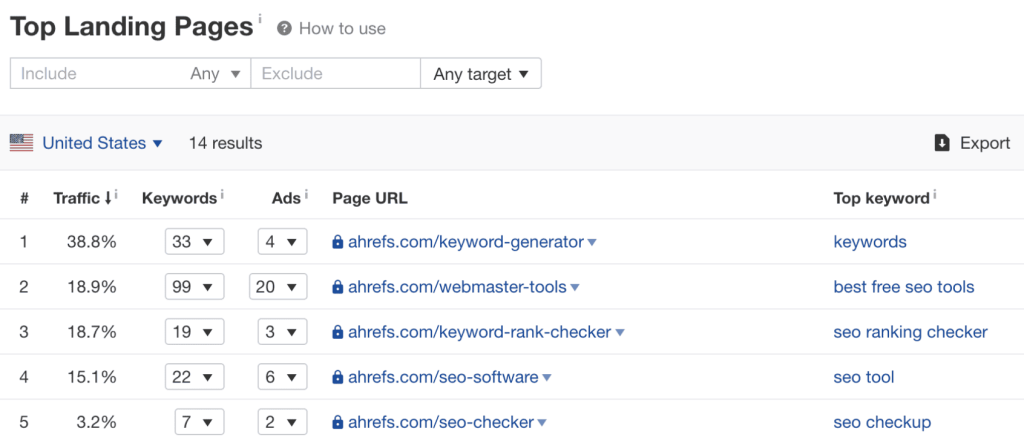The height and width of the screenshot is (440, 1024).
Task: Click the lock icon for seo-software URL
Action: (338, 377)
